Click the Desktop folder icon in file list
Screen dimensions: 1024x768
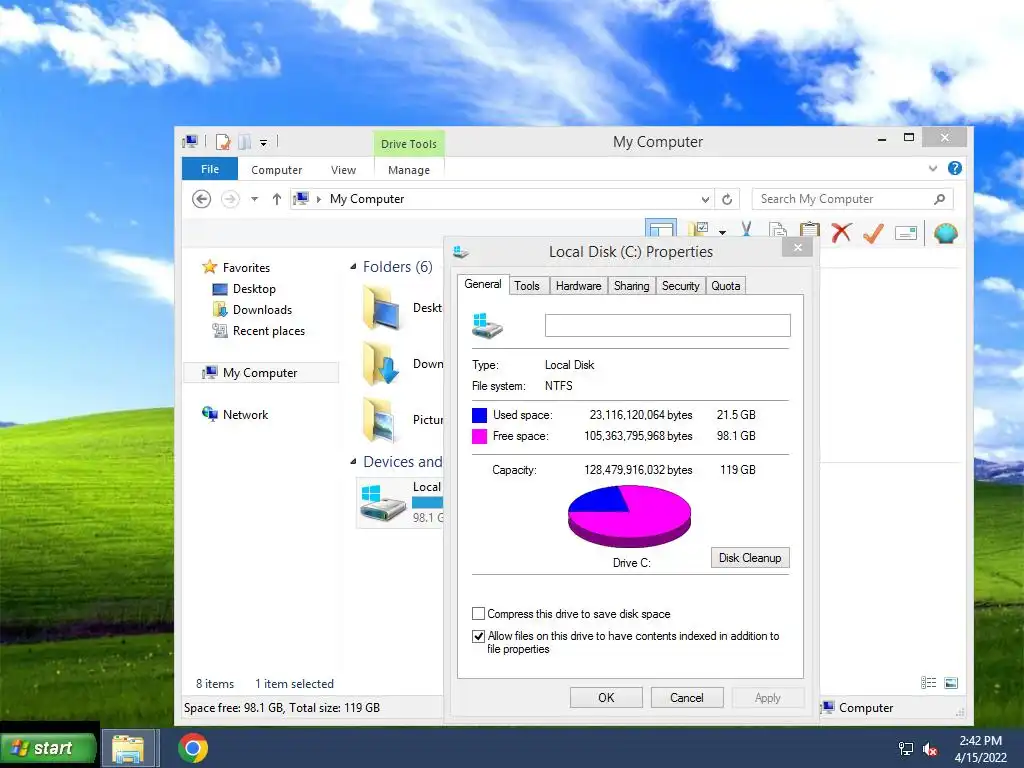coord(382,308)
